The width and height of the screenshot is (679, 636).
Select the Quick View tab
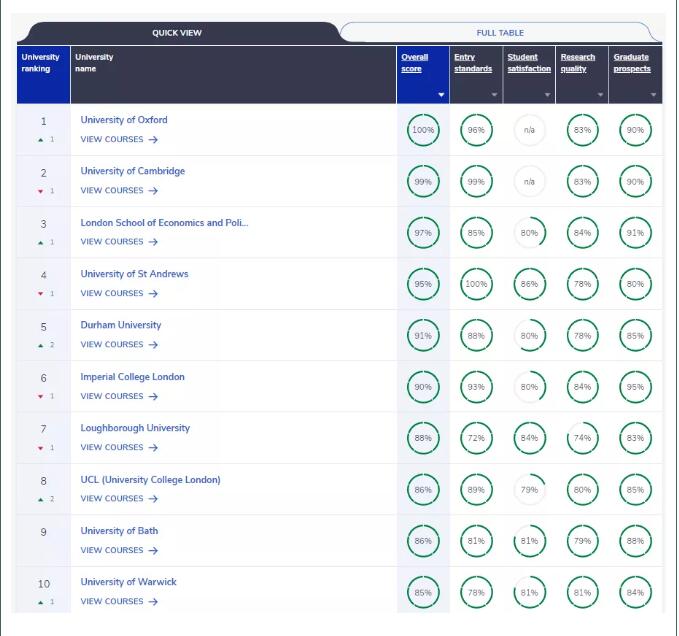click(177, 33)
